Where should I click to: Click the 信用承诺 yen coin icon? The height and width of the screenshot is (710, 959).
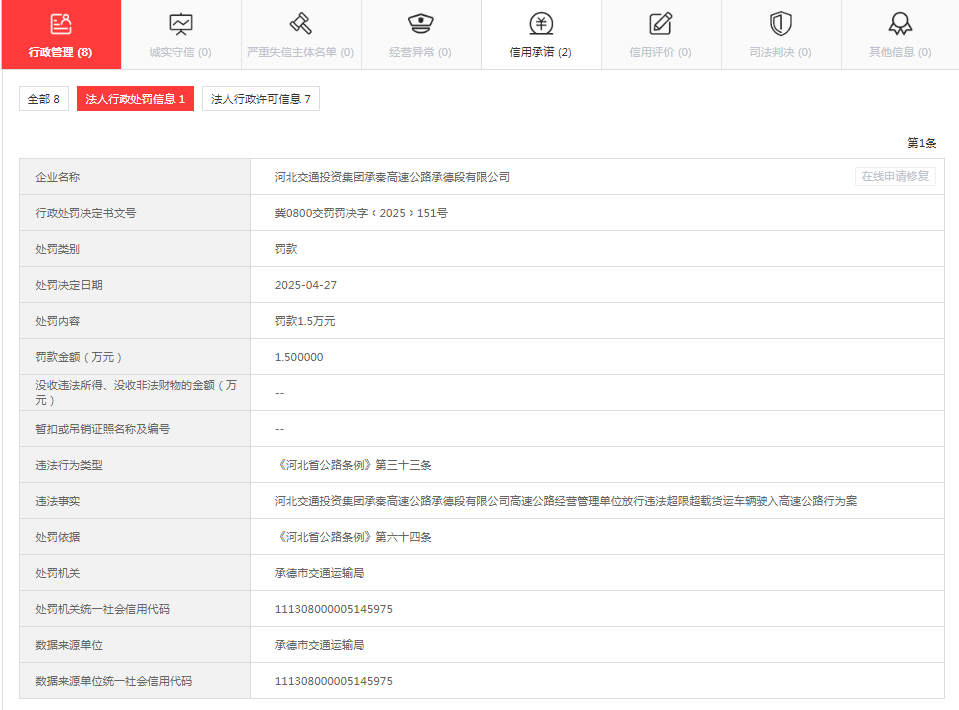coord(541,24)
